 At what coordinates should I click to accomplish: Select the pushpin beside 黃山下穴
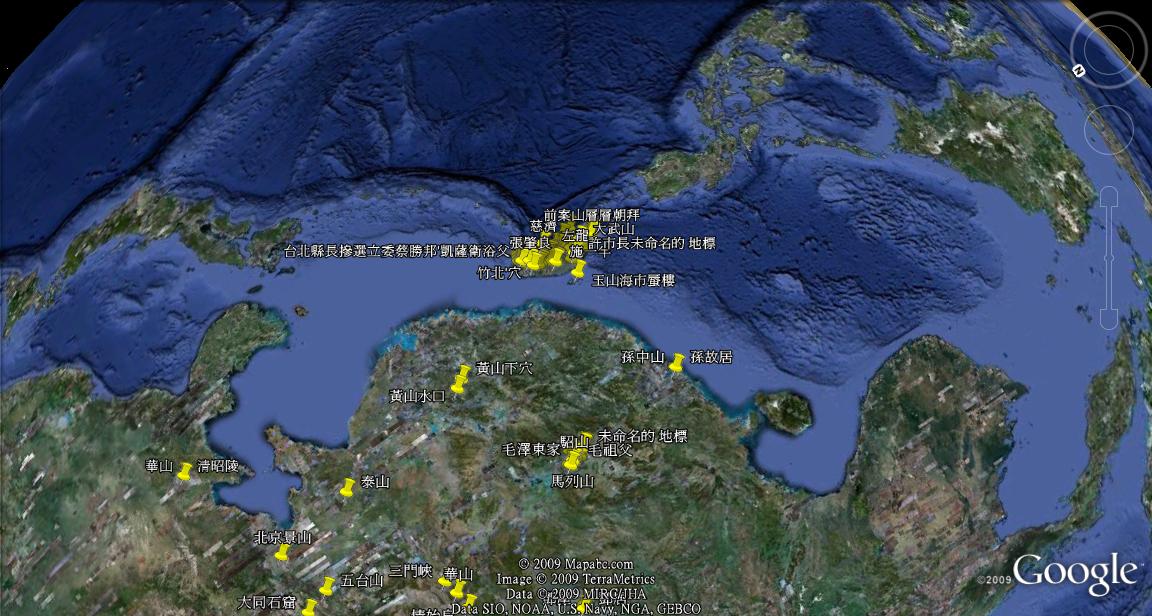click(x=464, y=372)
